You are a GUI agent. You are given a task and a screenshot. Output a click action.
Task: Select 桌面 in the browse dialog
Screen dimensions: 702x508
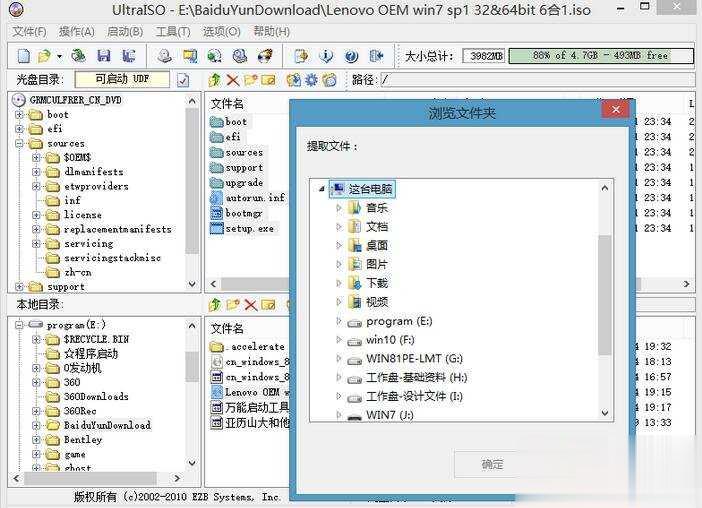(377, 245)
